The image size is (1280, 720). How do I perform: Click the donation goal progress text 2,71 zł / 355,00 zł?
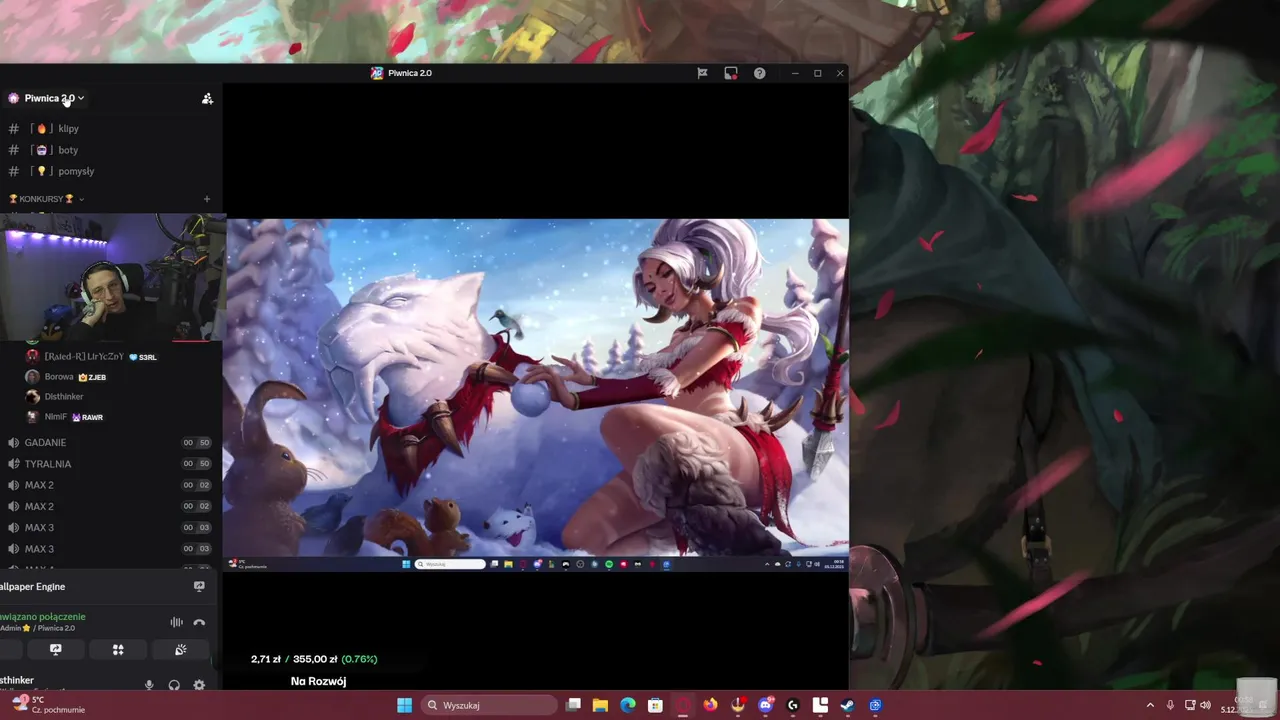click(314, 659)
